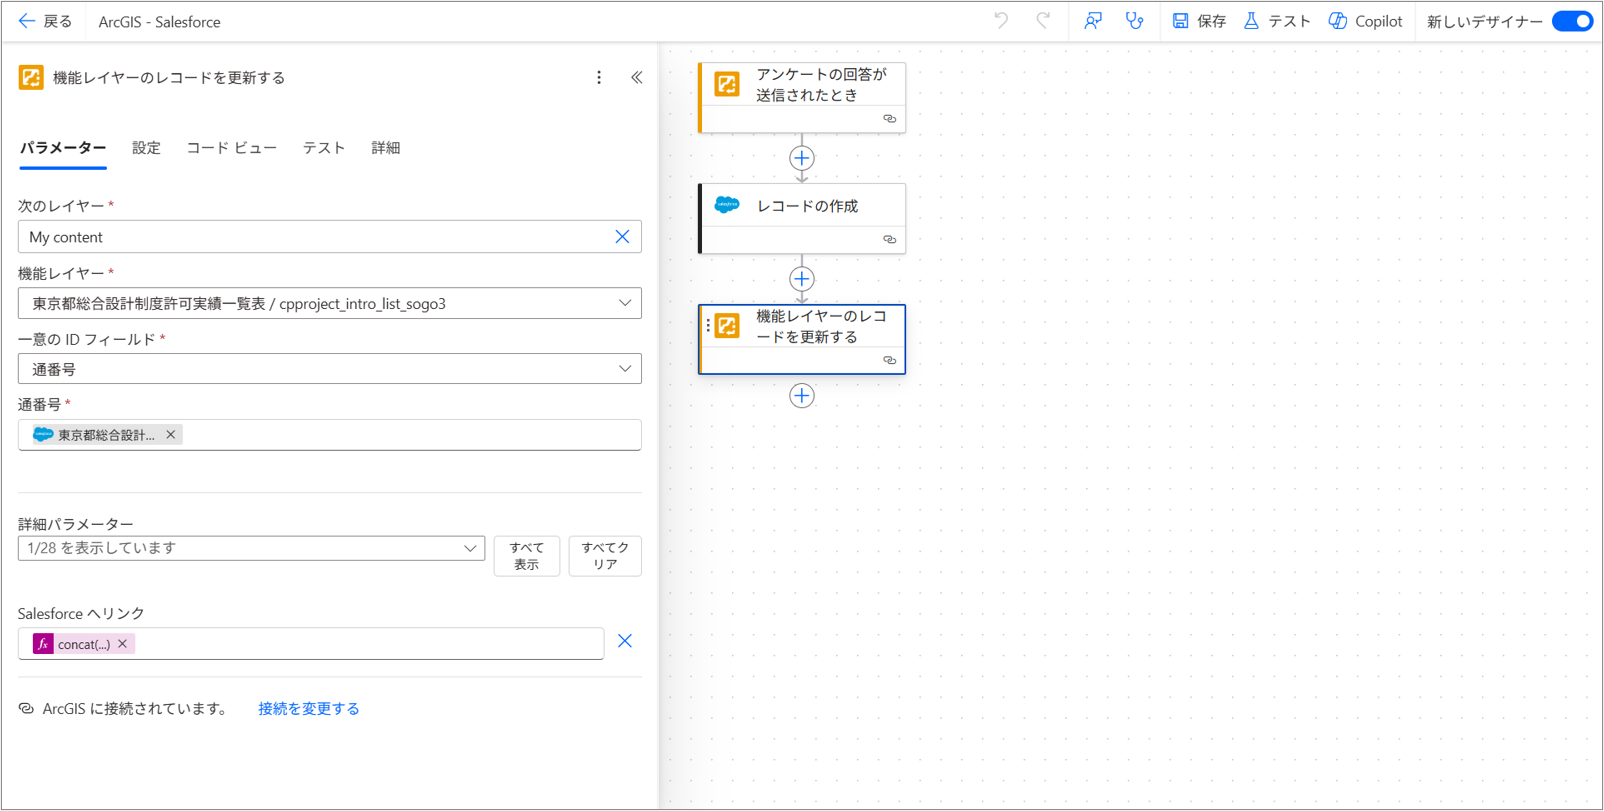Image resolution: width=1604 pixels, height=811 pixels.
Task: Expand the 詳細パラメーター dropdown
Action: pyautogui.click(x=251, y=548)
